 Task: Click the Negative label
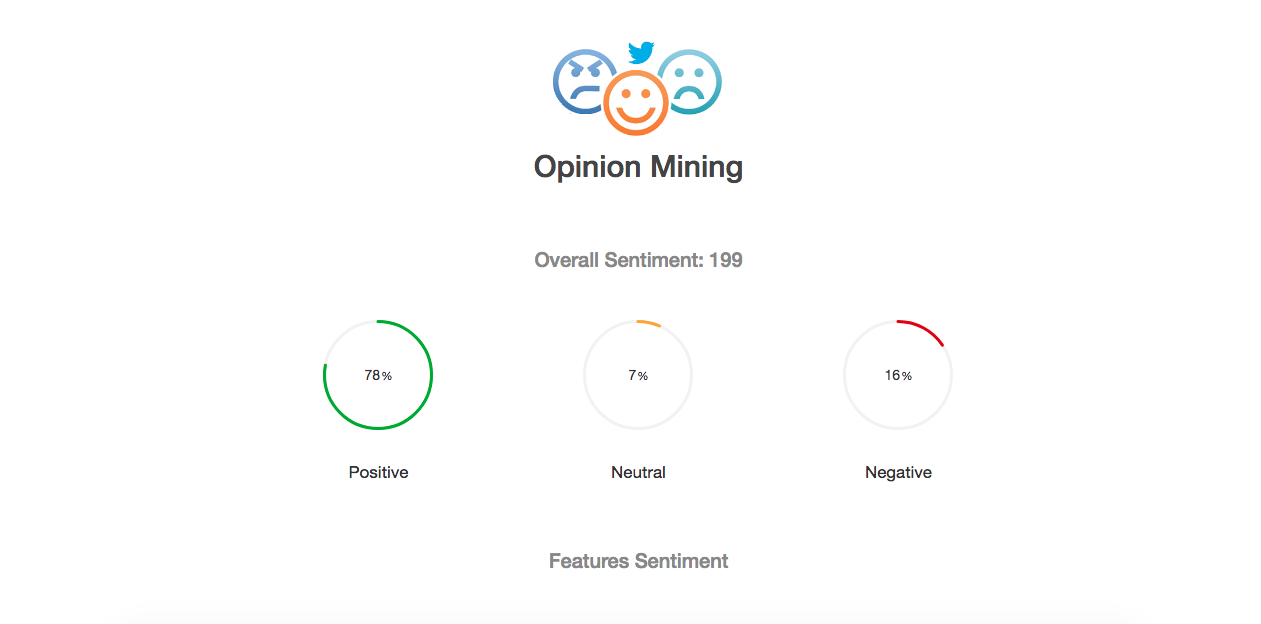point(898,472)
